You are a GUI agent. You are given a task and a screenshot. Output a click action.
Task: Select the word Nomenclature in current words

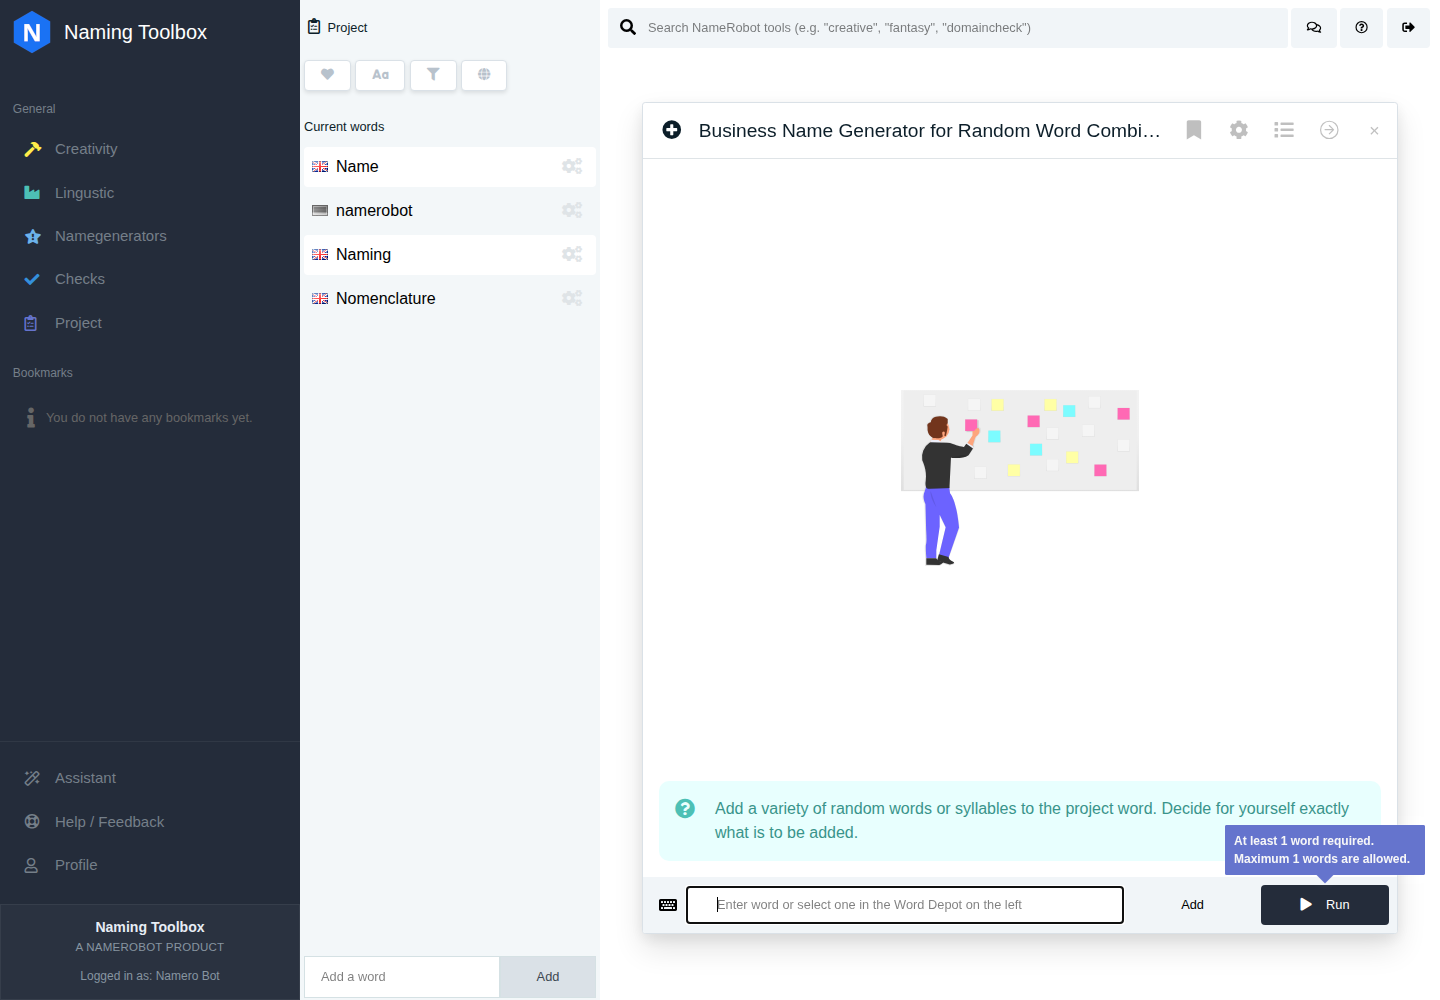(x=385, y=299)
